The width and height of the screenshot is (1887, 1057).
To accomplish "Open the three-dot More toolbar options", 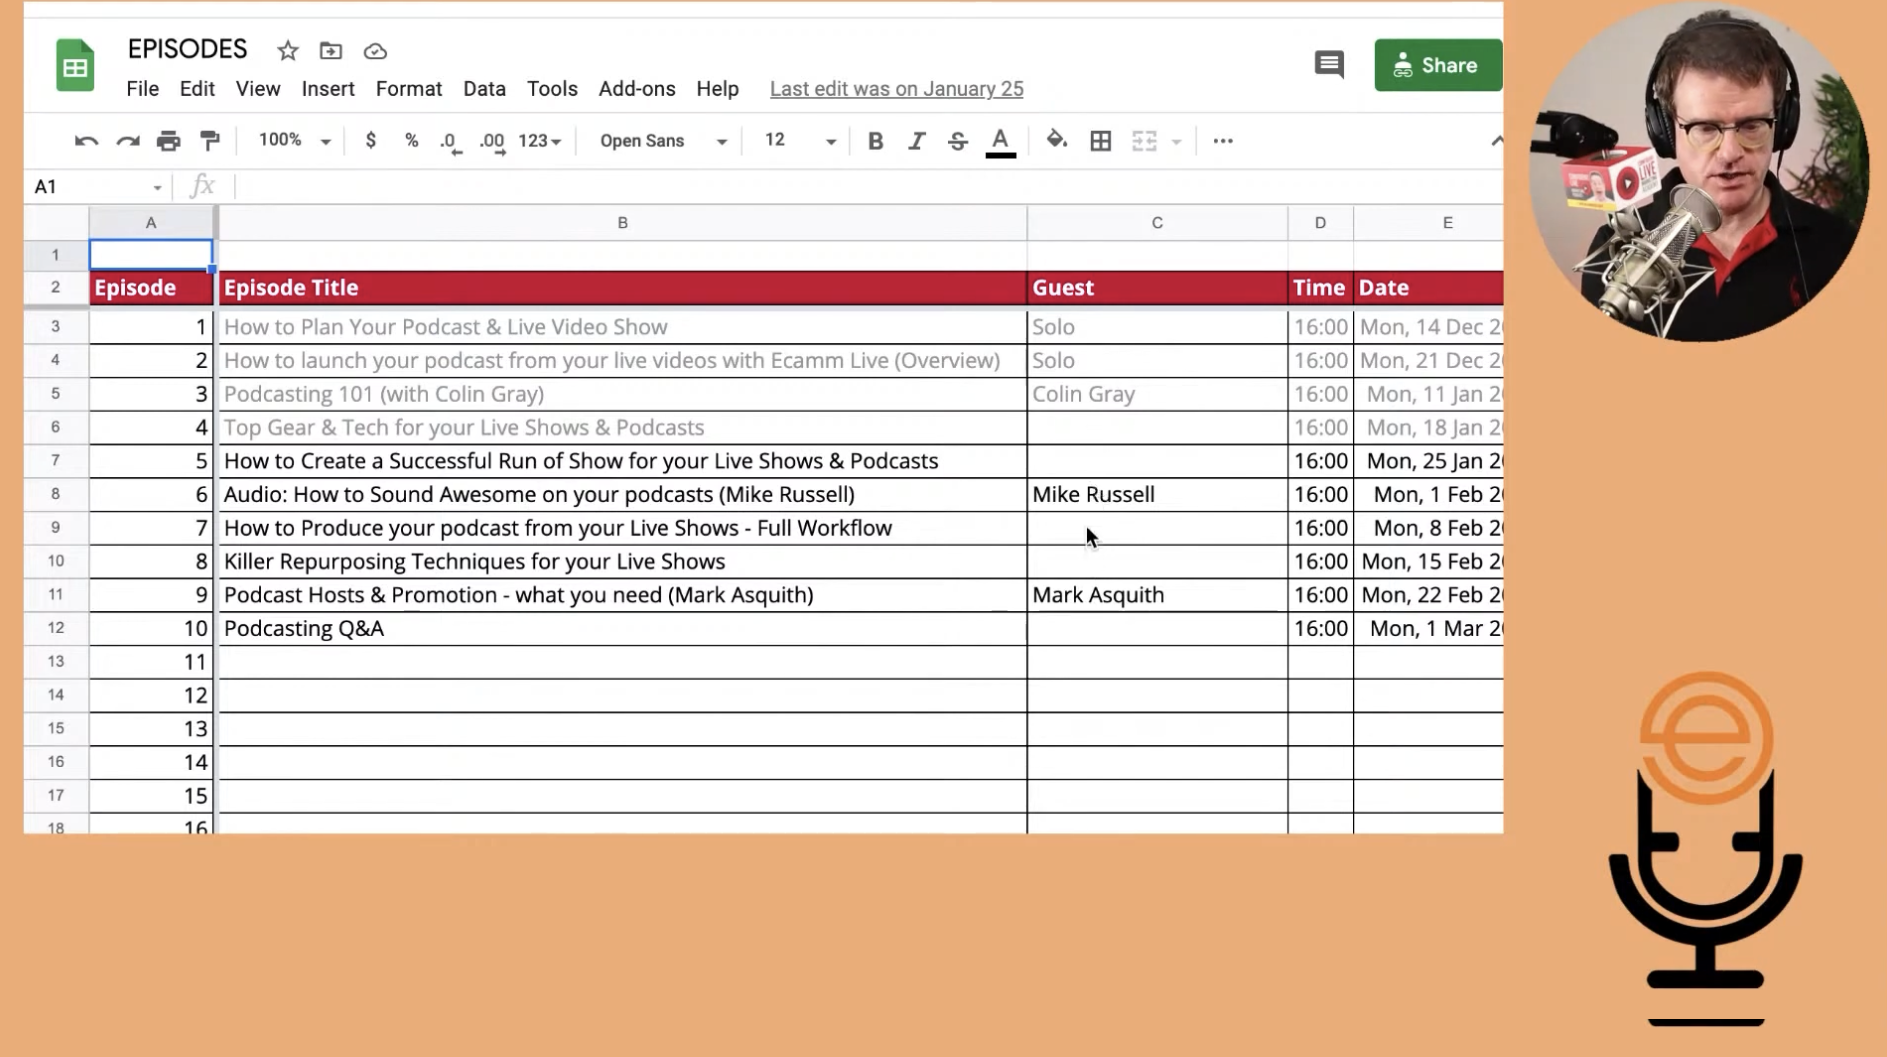I will (x=1222, y=141).
